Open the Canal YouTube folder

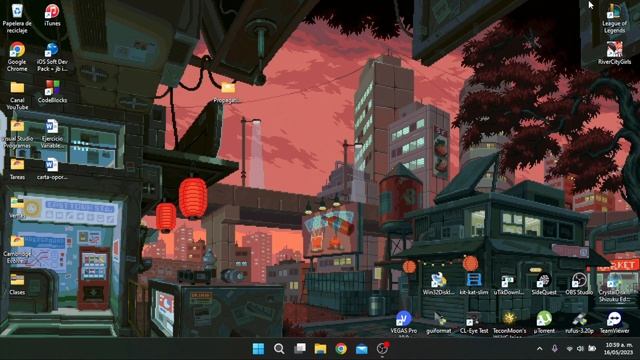tap(17, 96)
